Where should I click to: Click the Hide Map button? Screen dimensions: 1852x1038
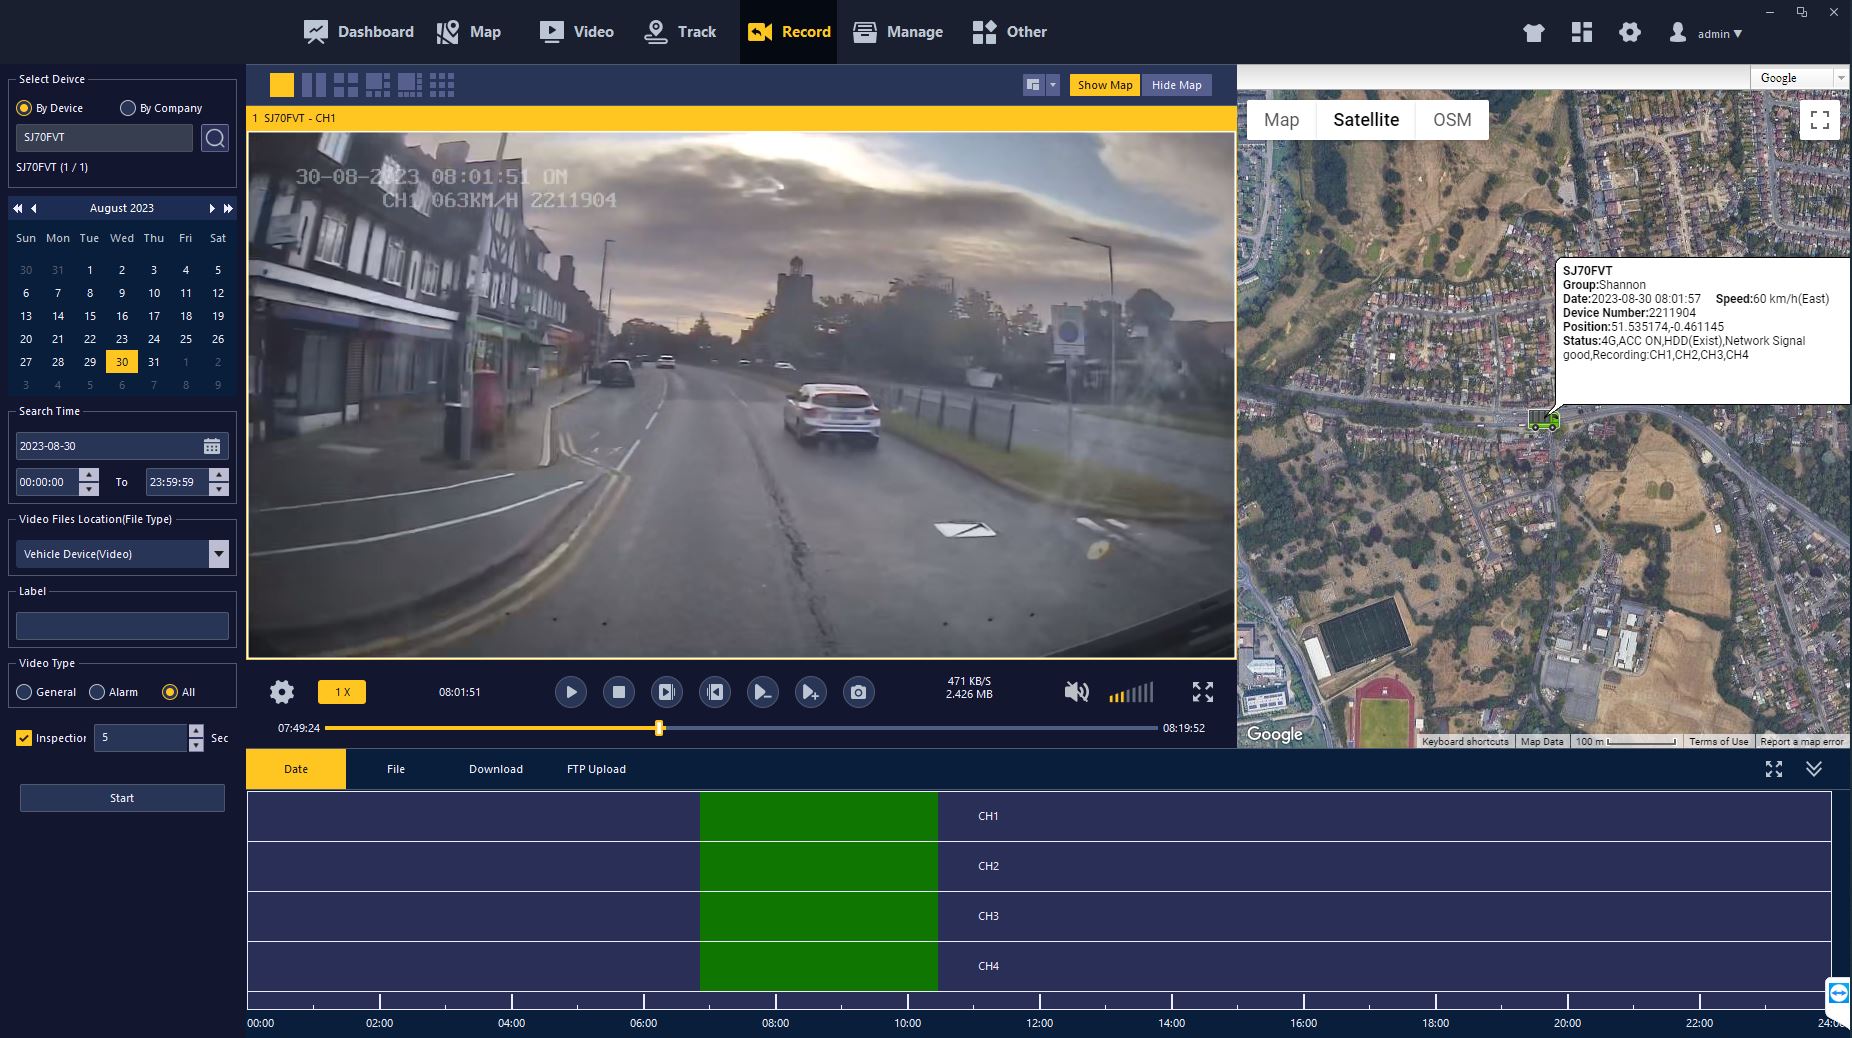1176,85
